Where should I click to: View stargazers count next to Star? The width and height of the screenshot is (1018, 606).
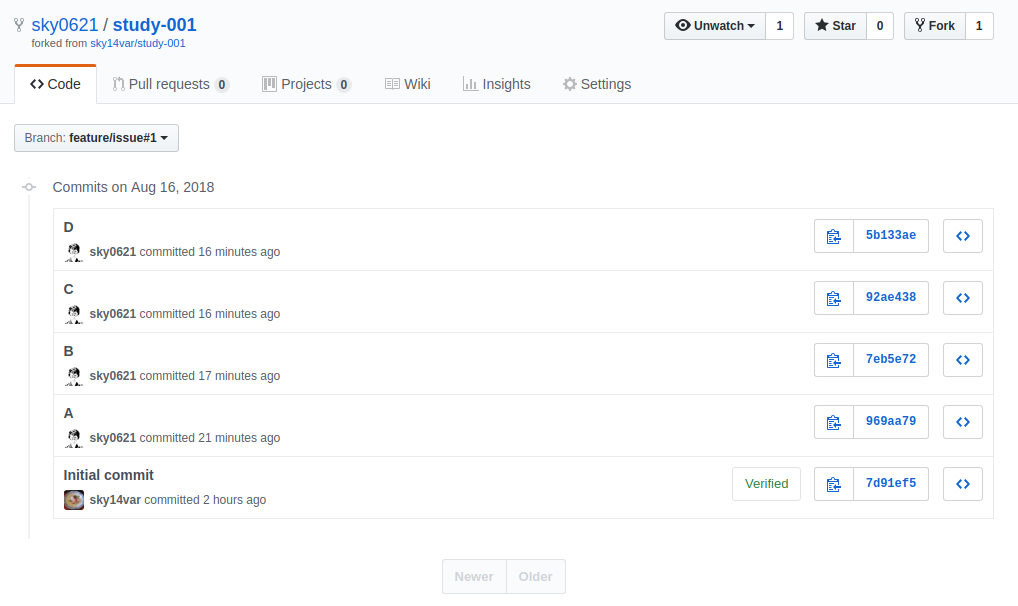click(x=880, y=26)
